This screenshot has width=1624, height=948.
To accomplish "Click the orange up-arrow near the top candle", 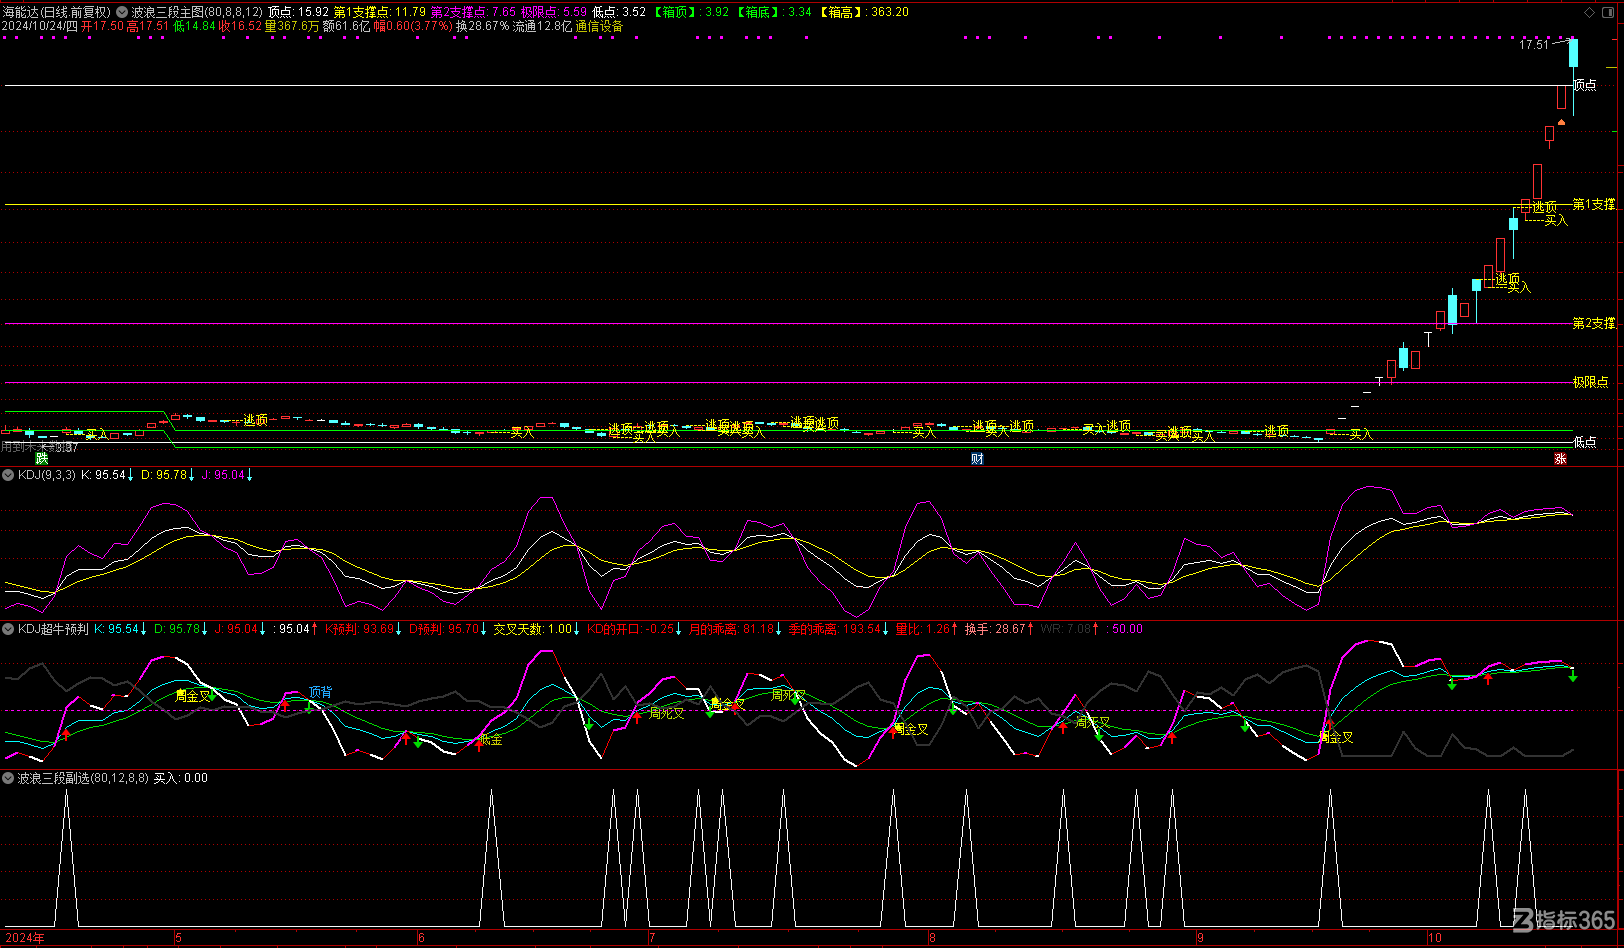I will (1561, 122).
